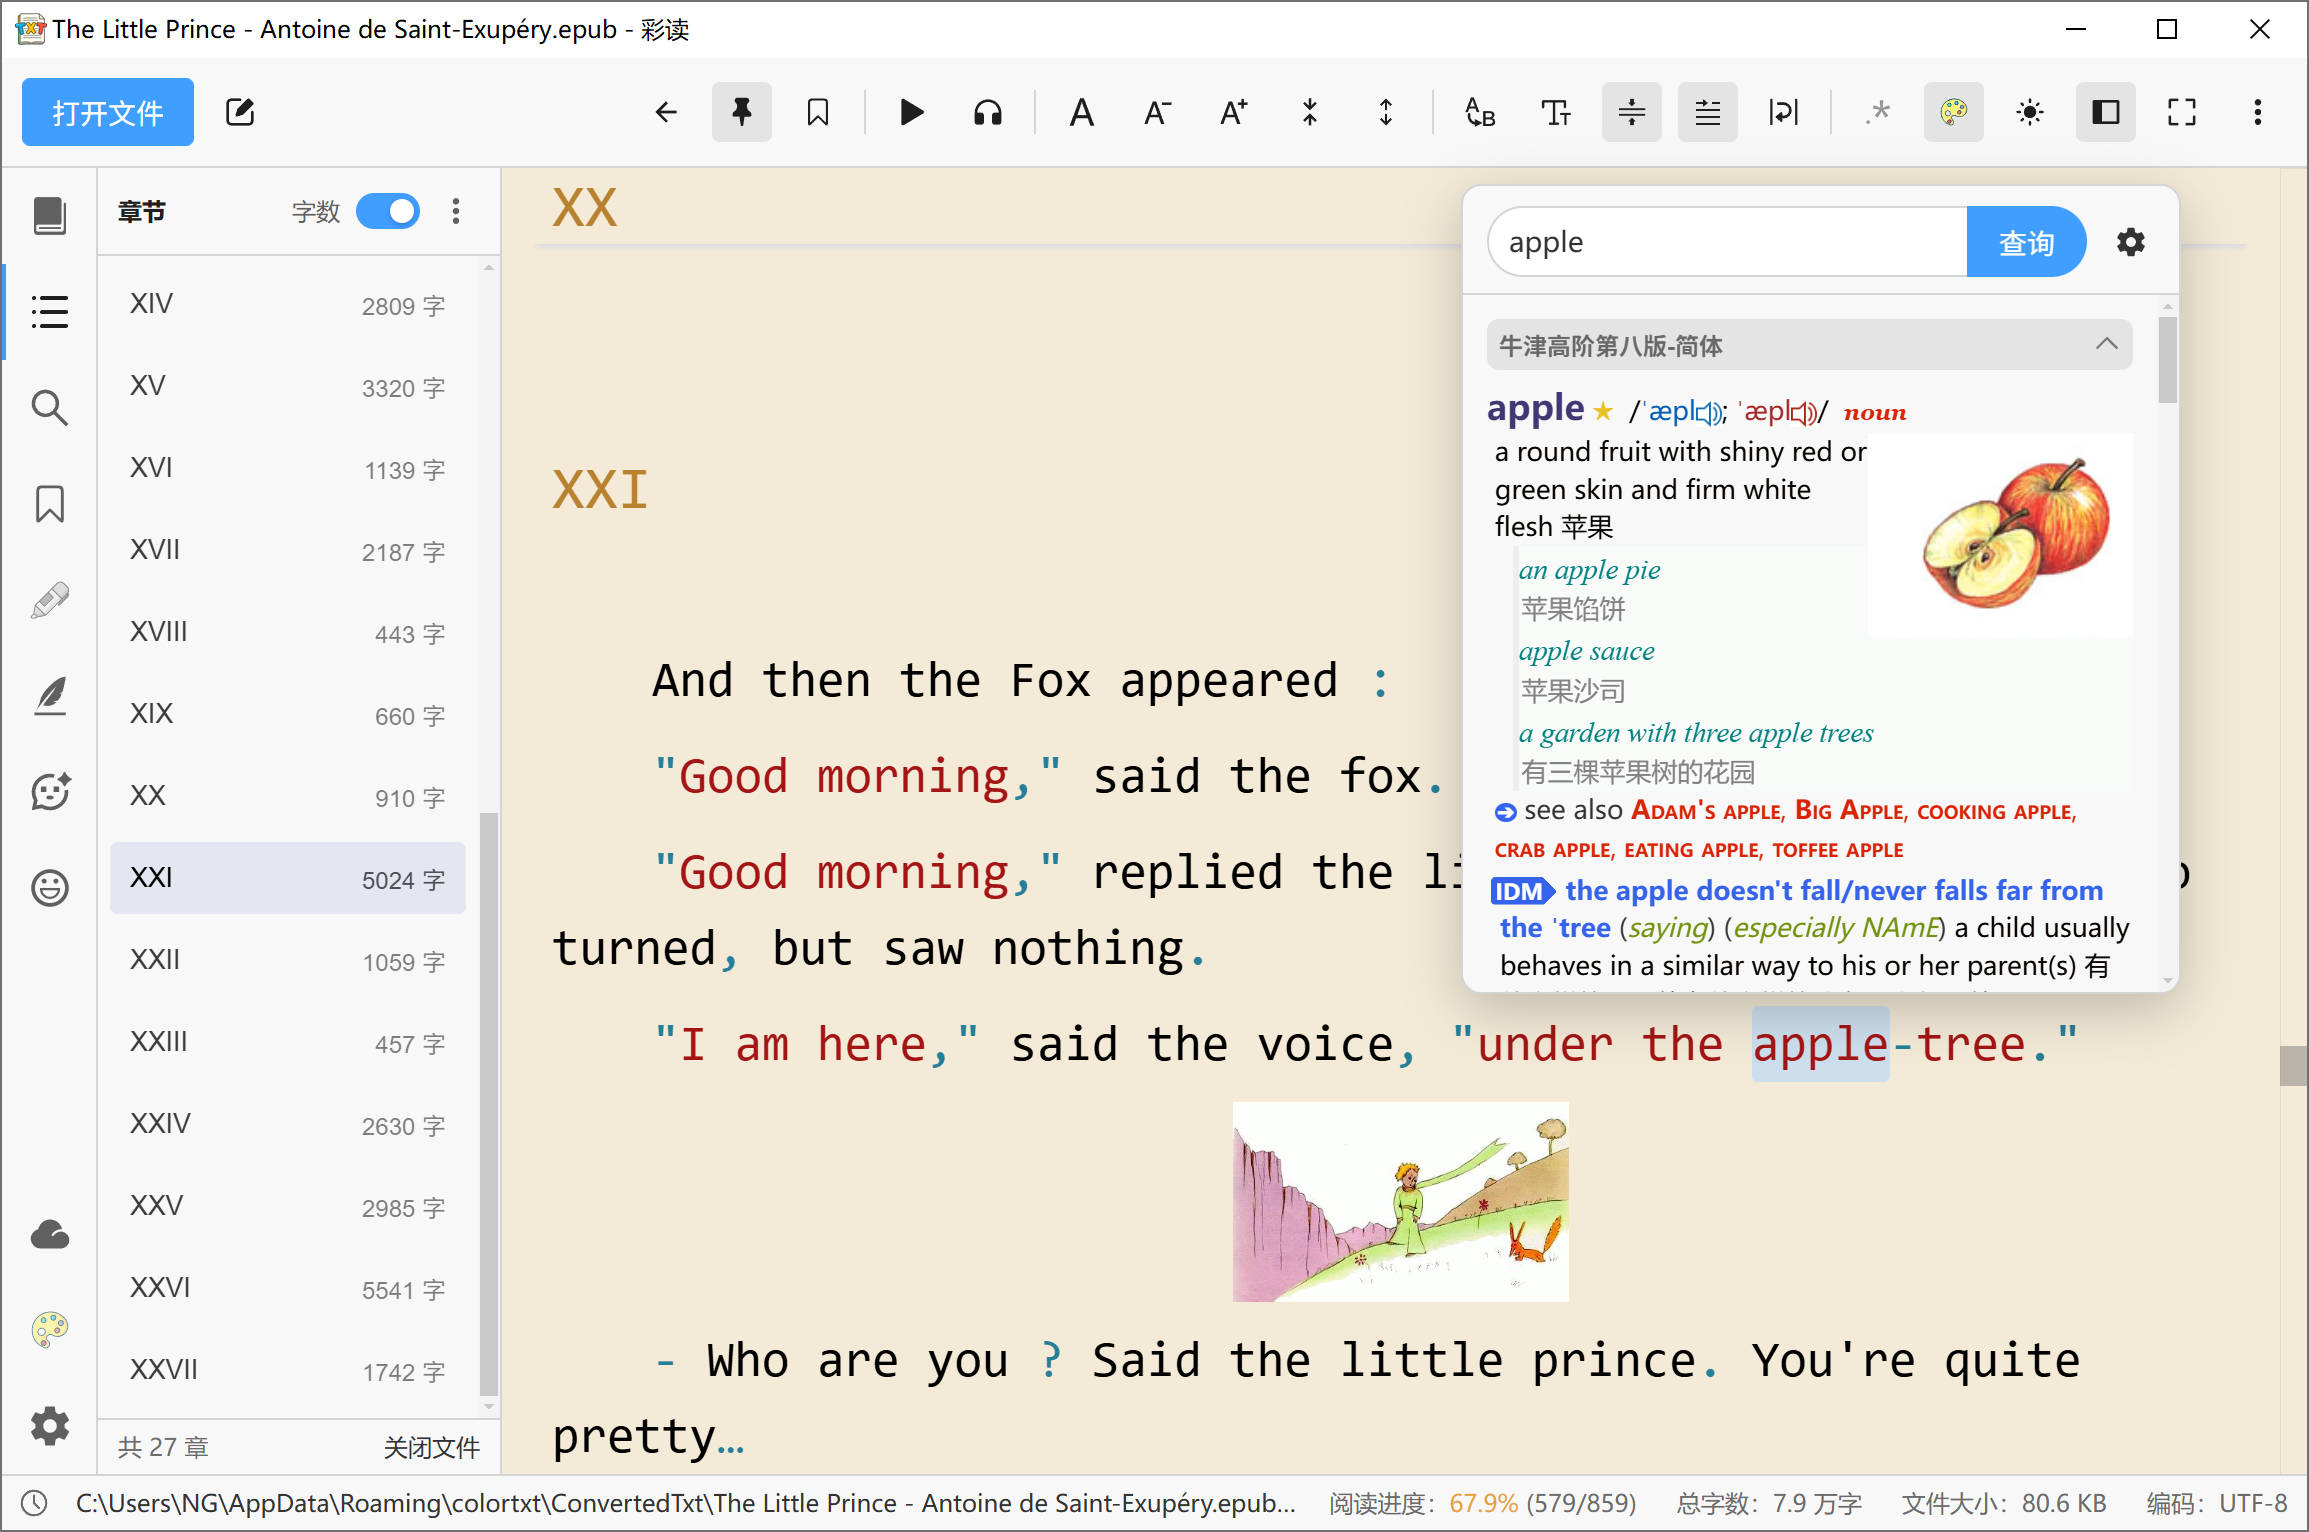Image resolution: width=2309 pixels, height=1532 pixels.
Task: Open the search sidebar icon
Action: pyautogui.click(x=49, y=407)
